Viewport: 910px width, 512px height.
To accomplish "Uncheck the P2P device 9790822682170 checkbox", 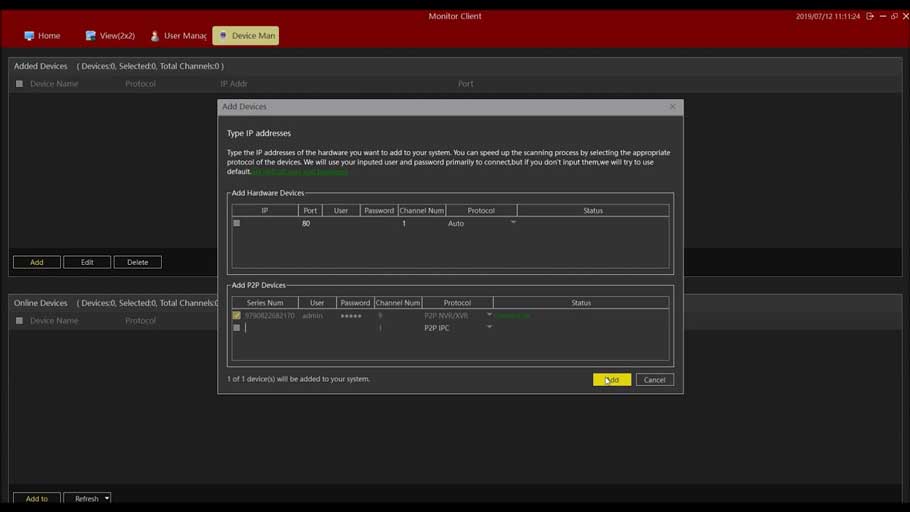I will 237,315.
